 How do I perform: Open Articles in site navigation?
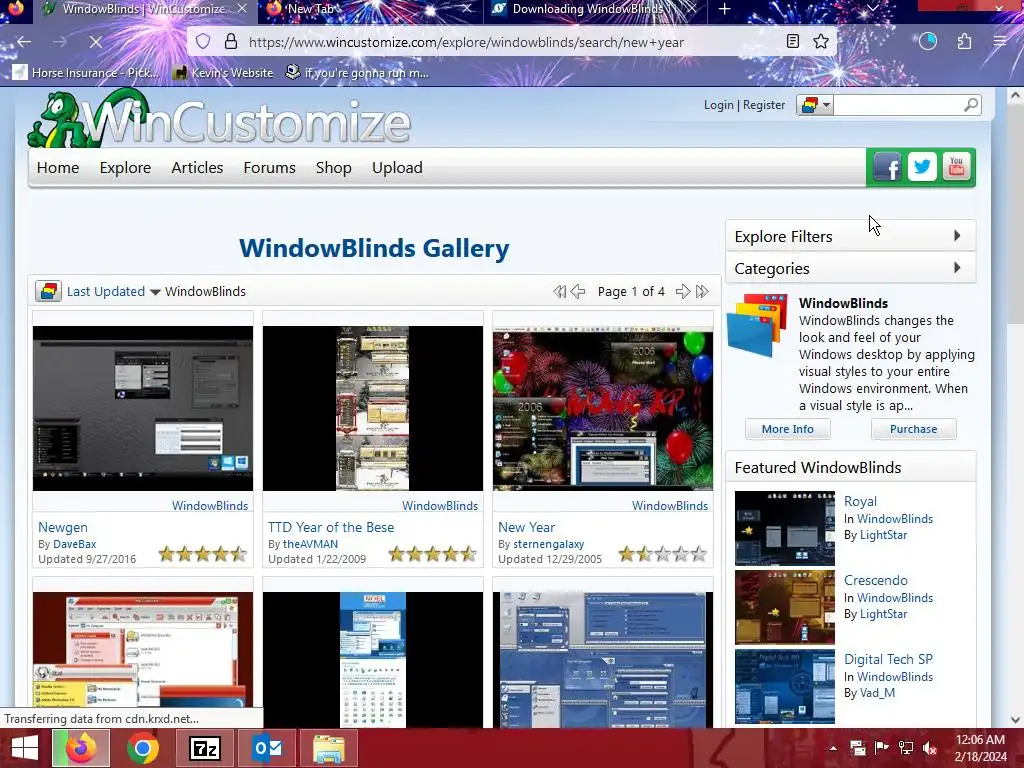[197, 168]
